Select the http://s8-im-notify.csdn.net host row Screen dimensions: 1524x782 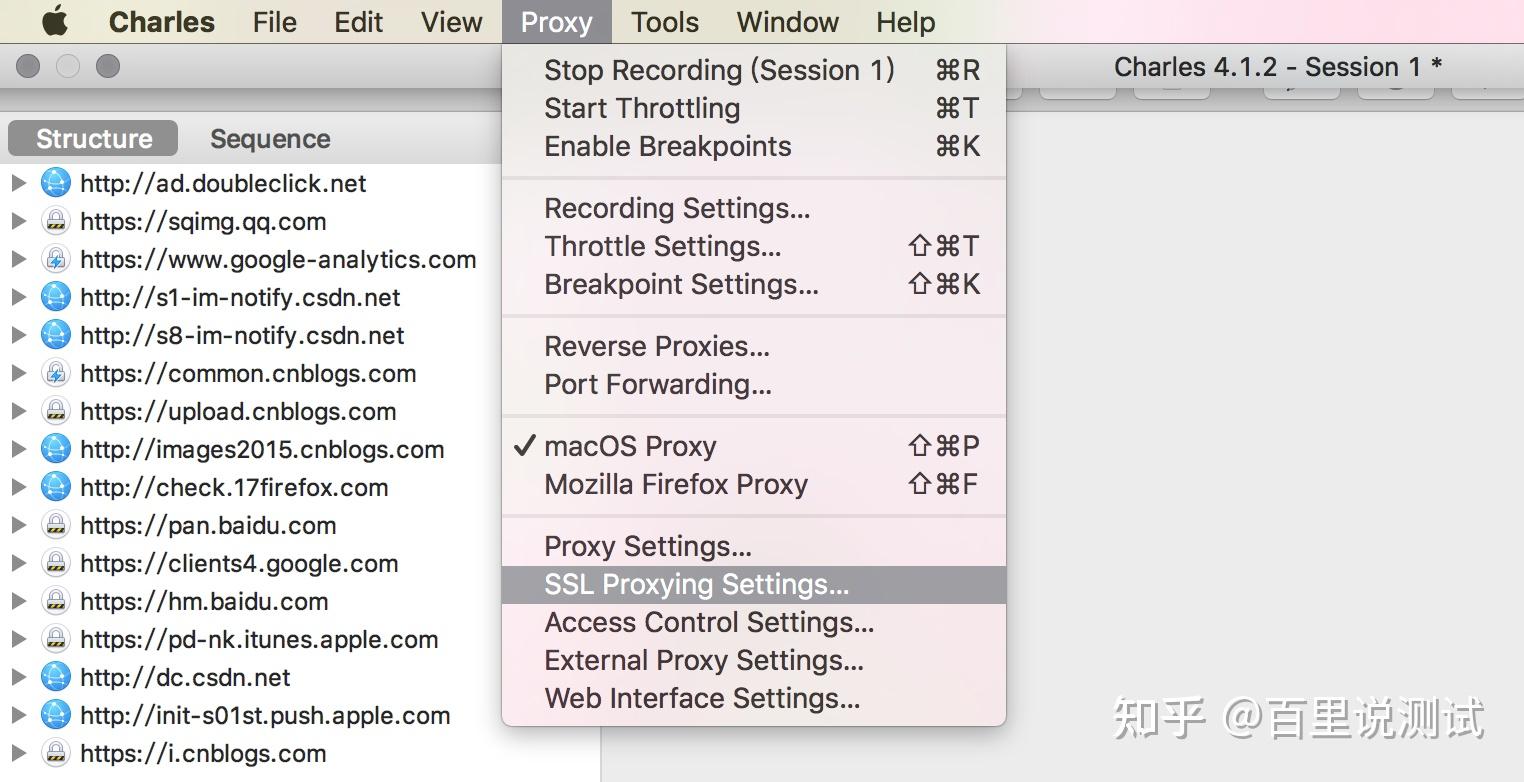(x=242, y=335)
